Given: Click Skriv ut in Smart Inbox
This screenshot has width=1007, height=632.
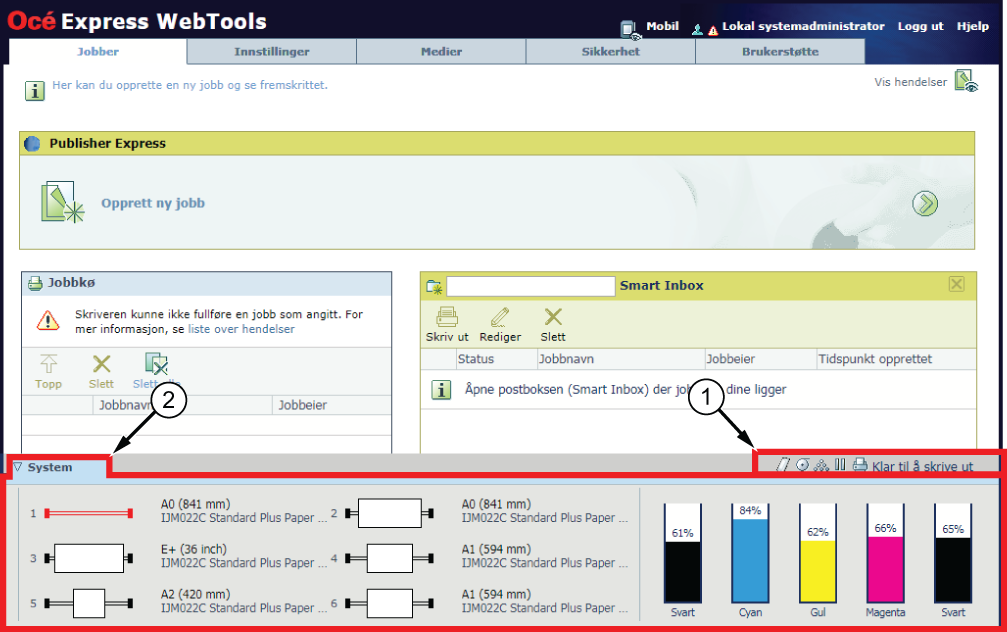Looking at the screenshot, I should click(447, 324).
